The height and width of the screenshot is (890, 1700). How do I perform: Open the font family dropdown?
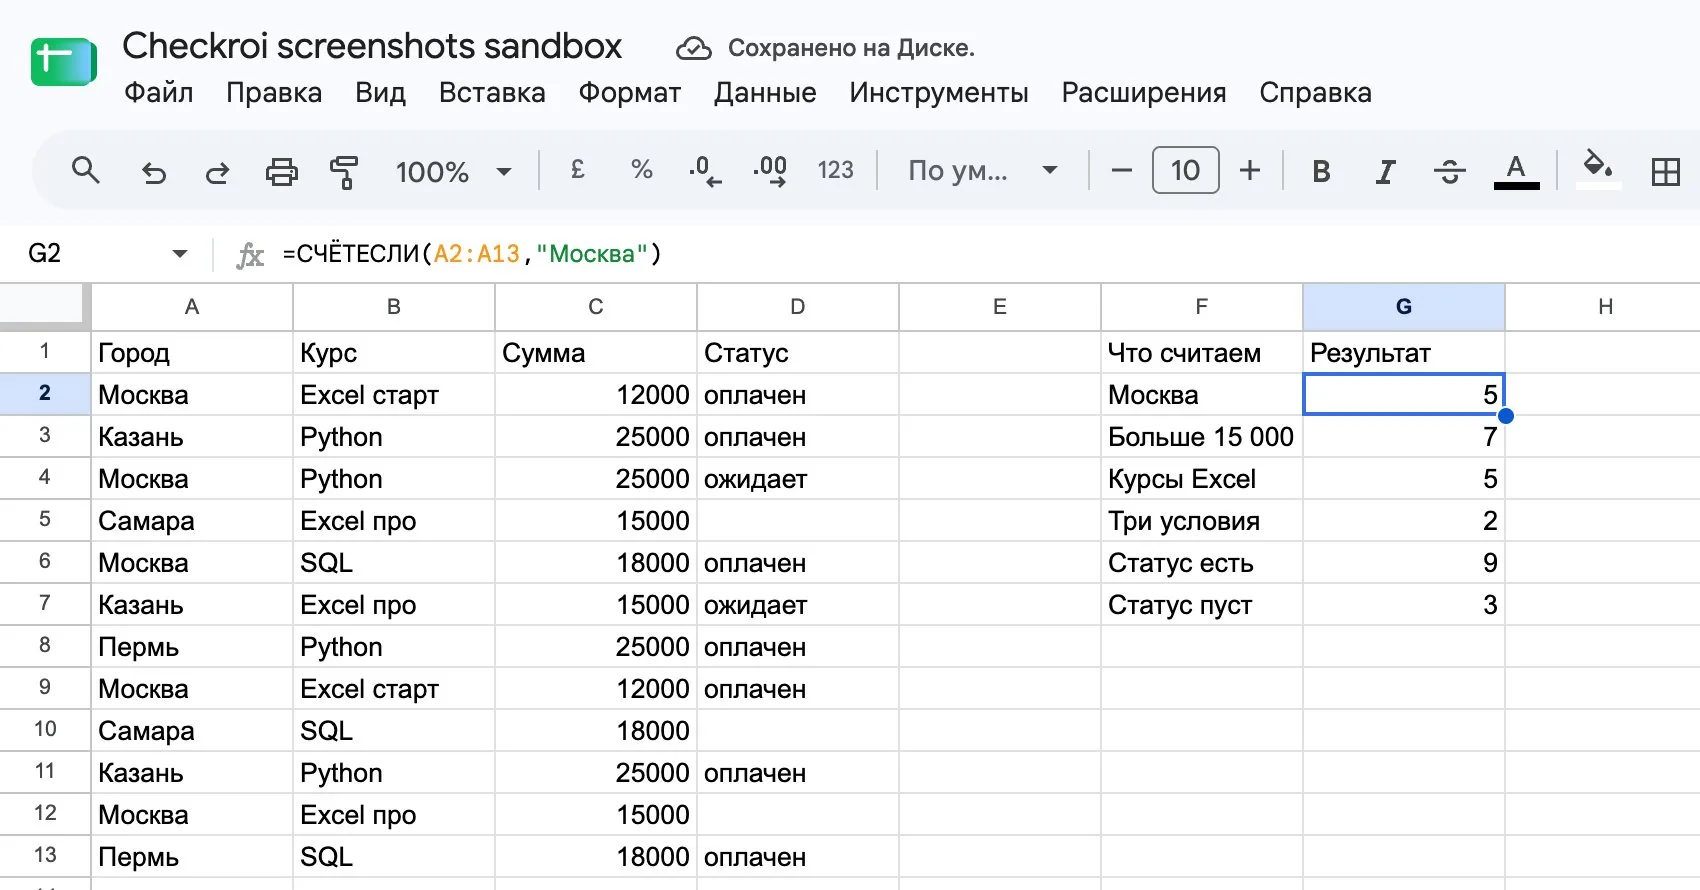click(x=983, y=171)
